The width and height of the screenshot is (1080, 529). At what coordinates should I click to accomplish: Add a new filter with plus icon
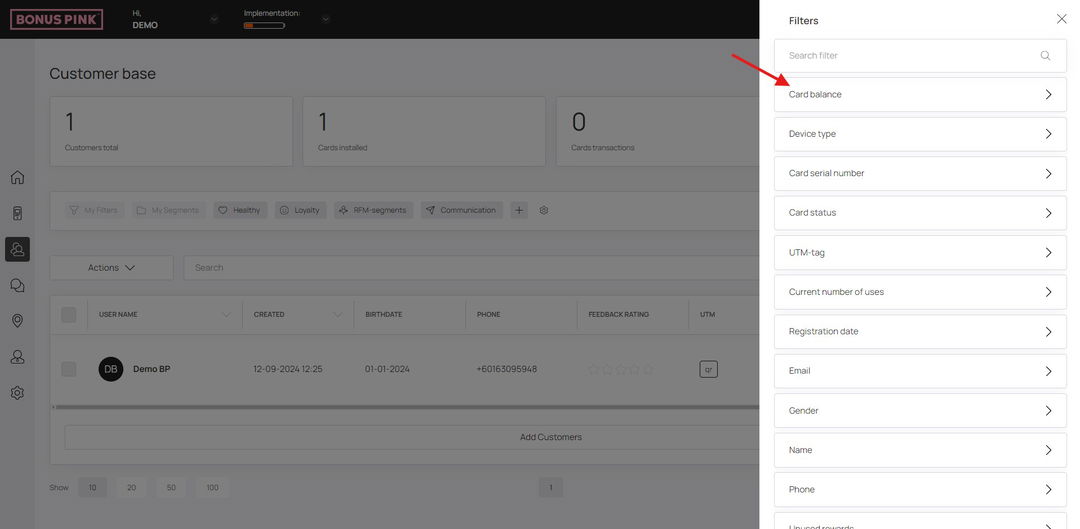519,210
